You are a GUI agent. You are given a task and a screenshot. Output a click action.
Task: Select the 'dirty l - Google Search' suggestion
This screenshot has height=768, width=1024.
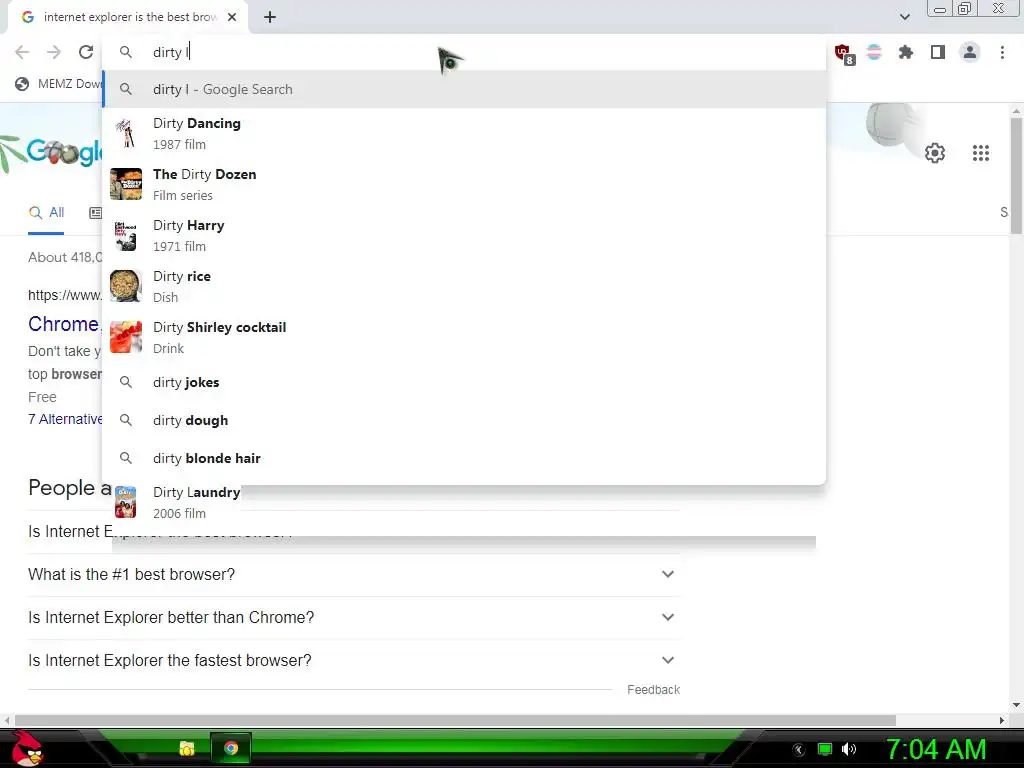(464, 89)
